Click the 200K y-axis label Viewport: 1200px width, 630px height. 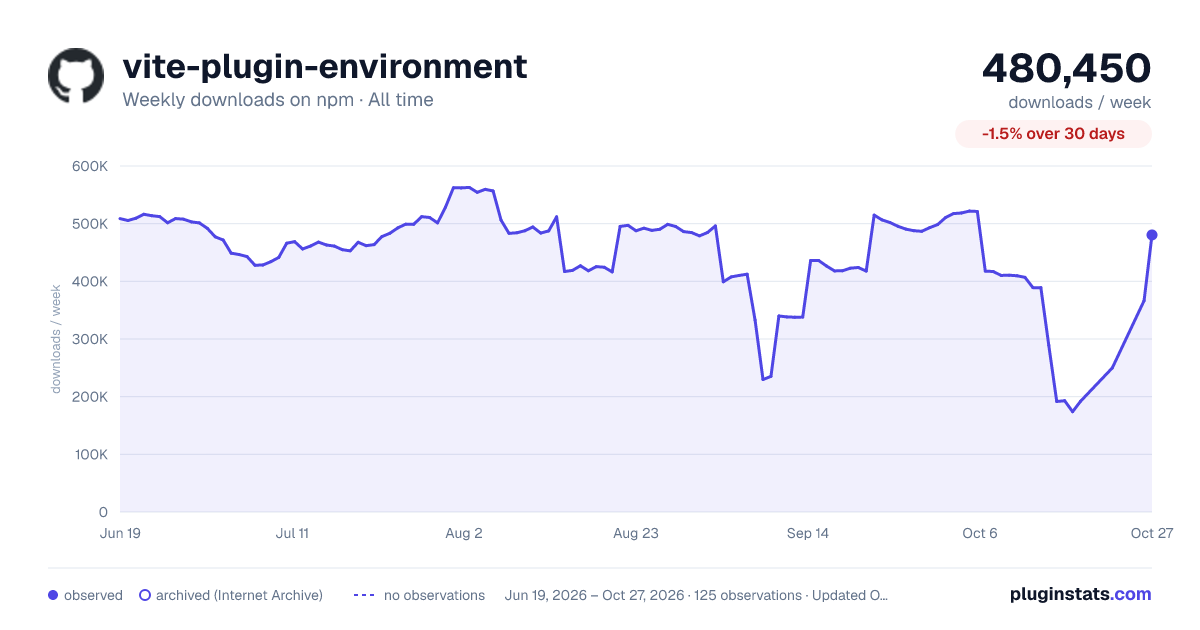pyautogui.click(x=90, y=397)
